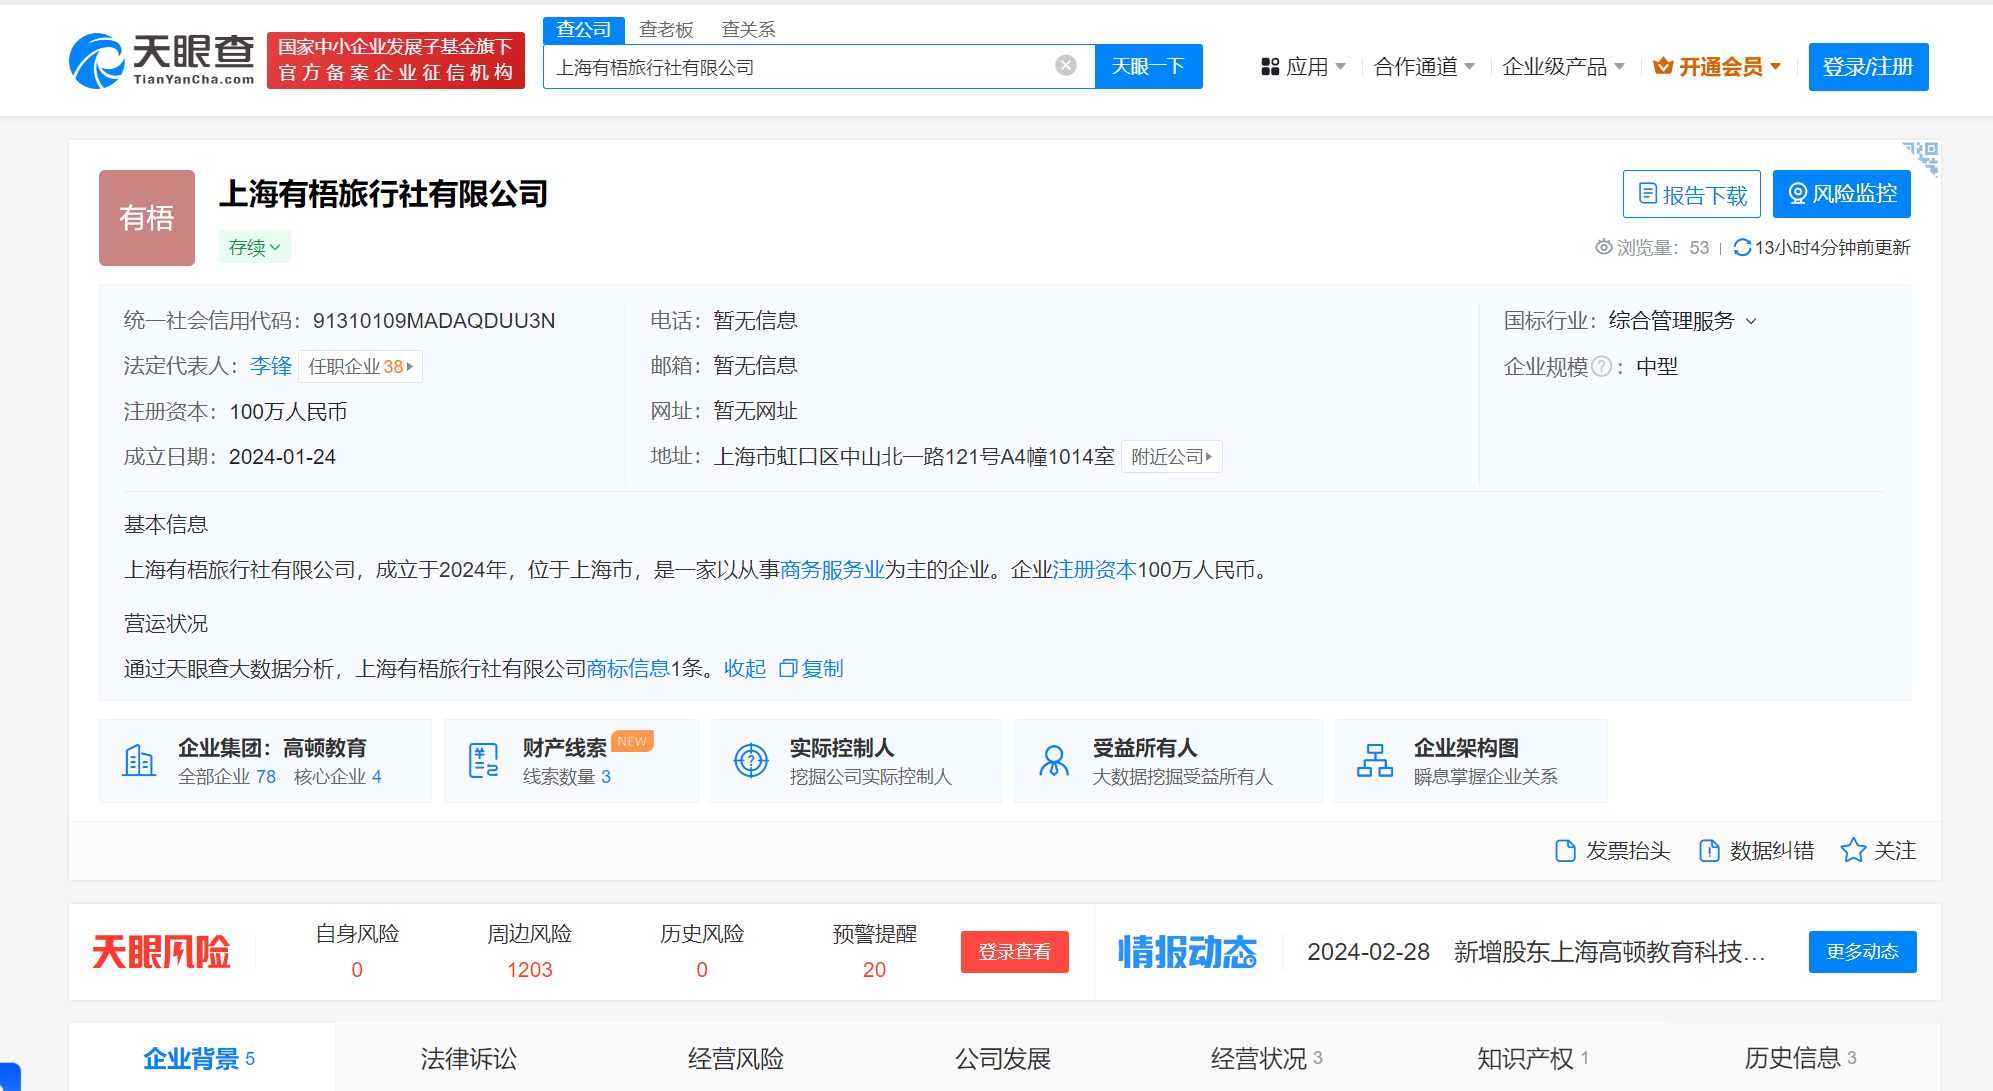This screenshot has height=1091, width=1993.
Task: Click the 更多动态 button
Action: tap(1863, 952)
